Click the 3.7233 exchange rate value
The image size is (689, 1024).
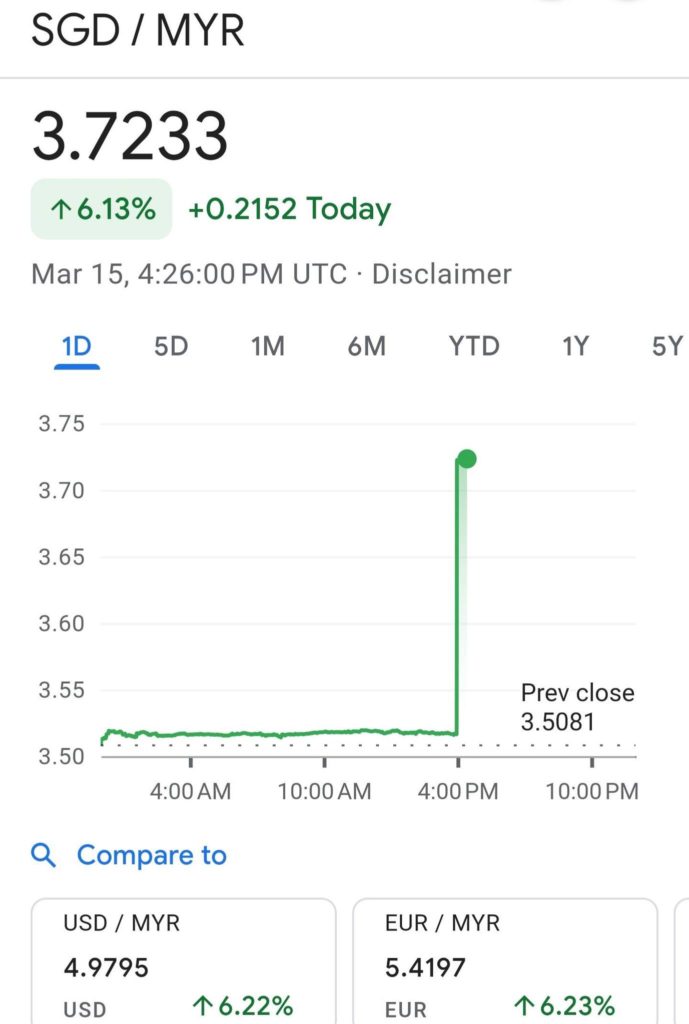[x=130, y=136]
